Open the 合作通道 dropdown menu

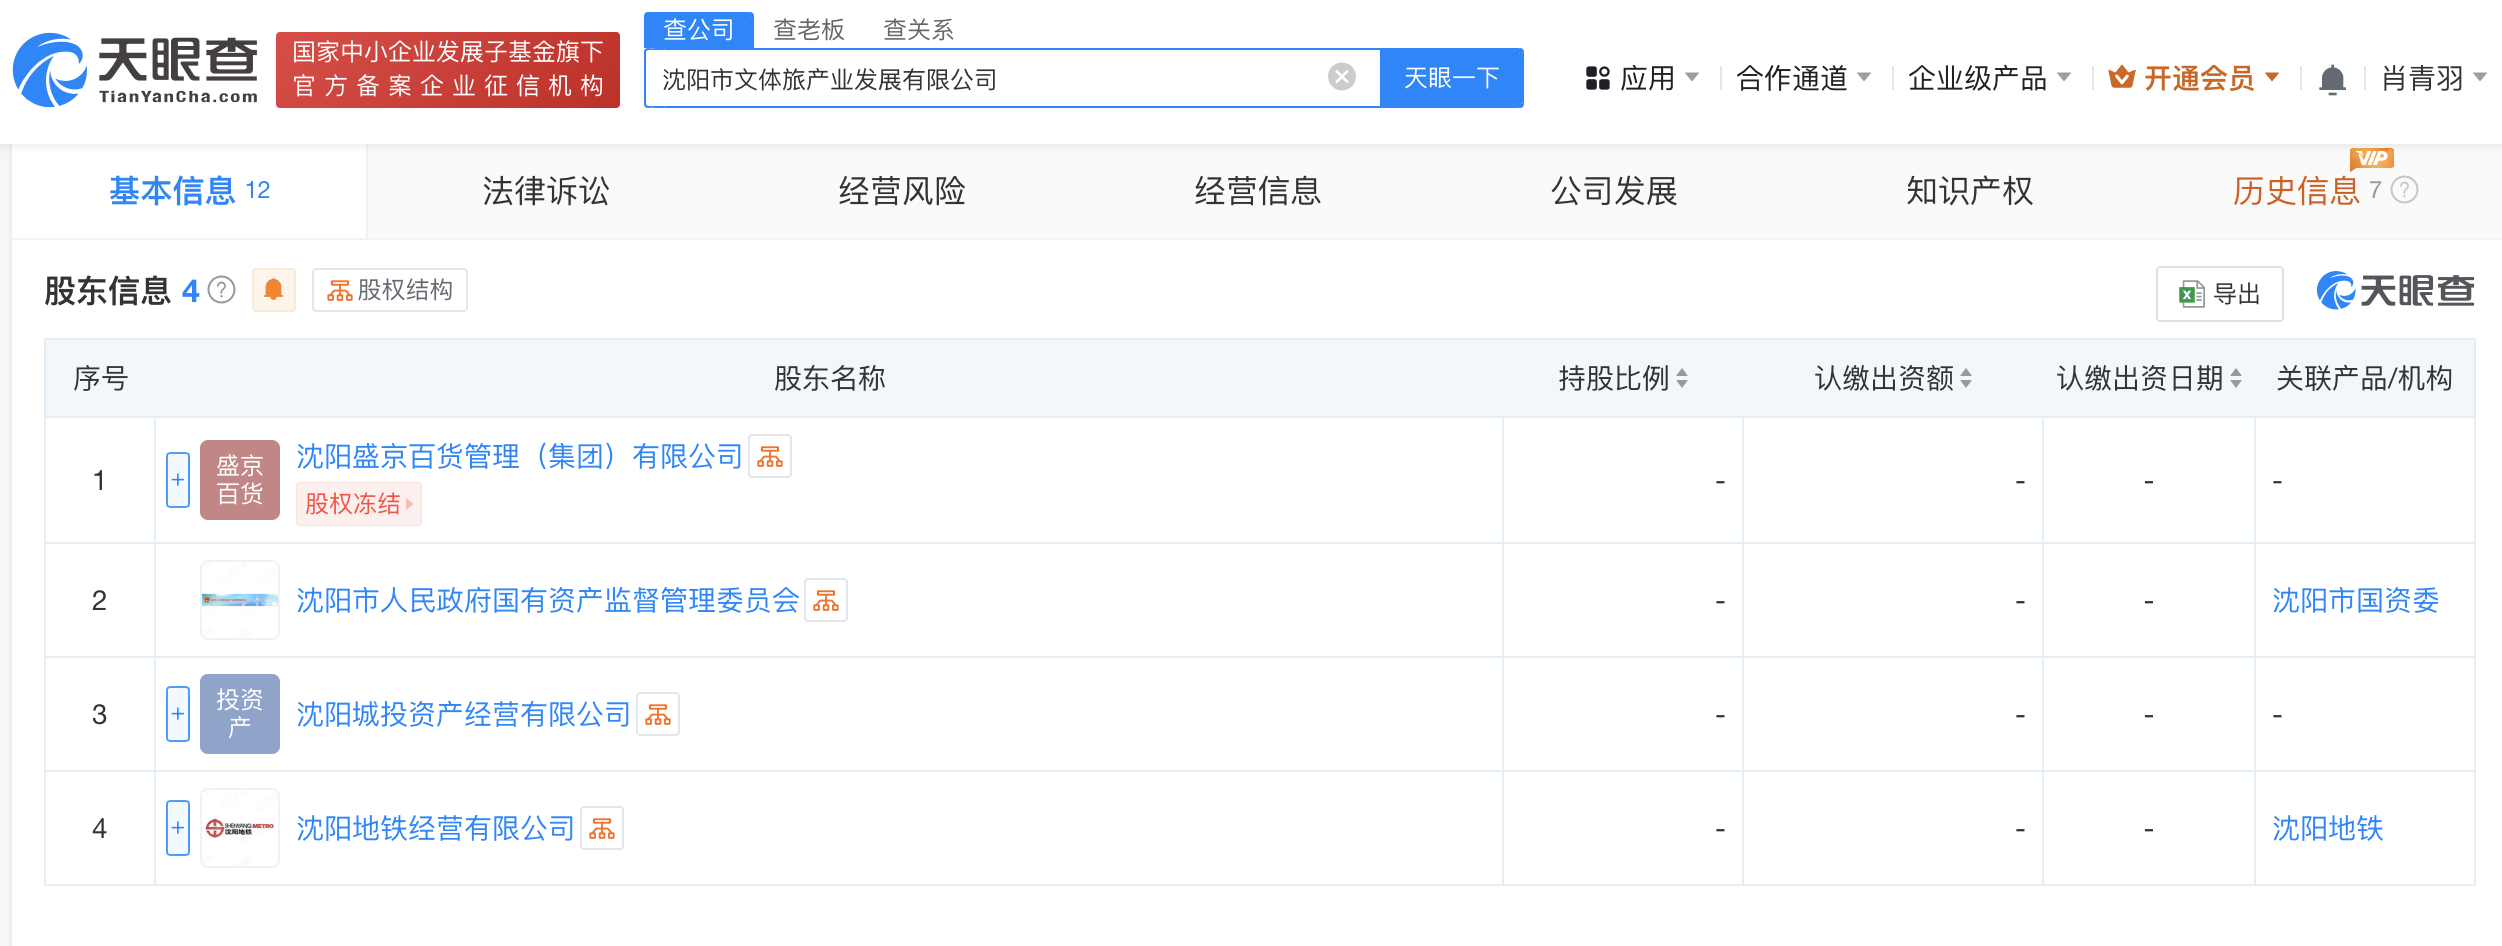tap(1803, 78)
